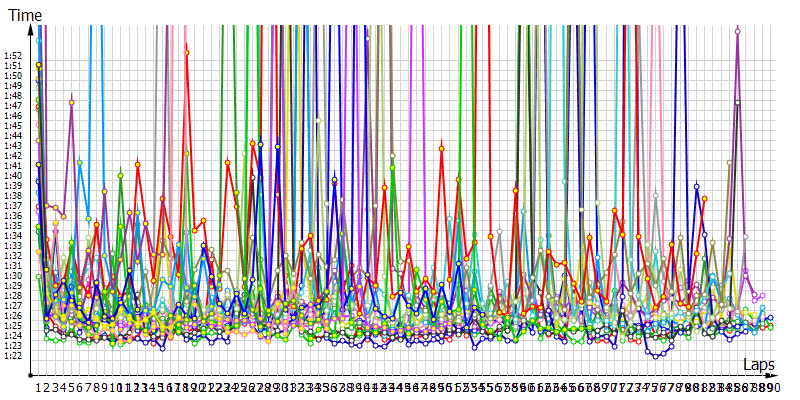Select the lowest blue point near lap 77

(657, 355)
